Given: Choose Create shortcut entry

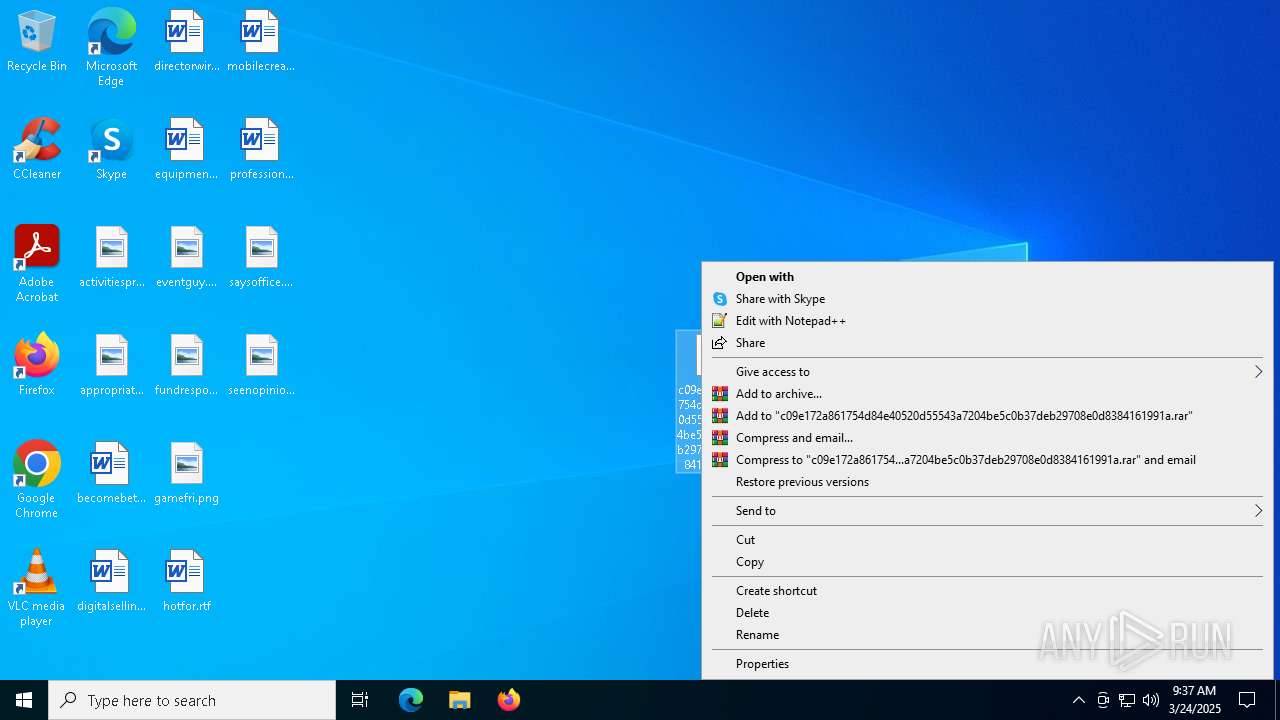Looking at the screenshot, I should coord(987,591).
